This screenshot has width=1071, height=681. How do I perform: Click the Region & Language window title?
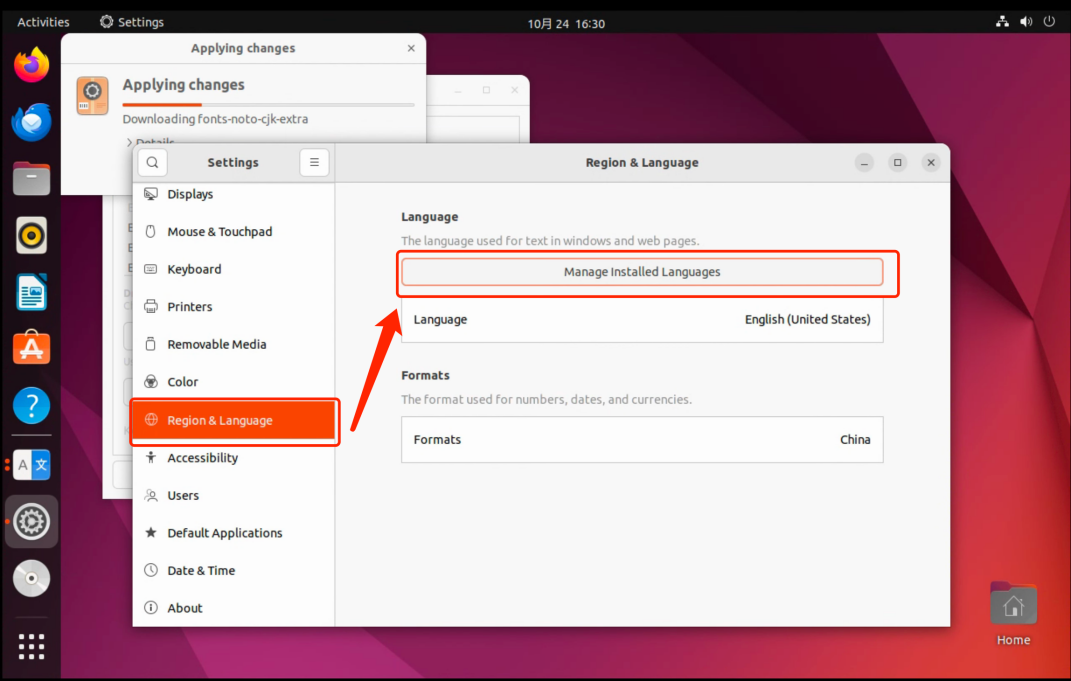point(642,163)
